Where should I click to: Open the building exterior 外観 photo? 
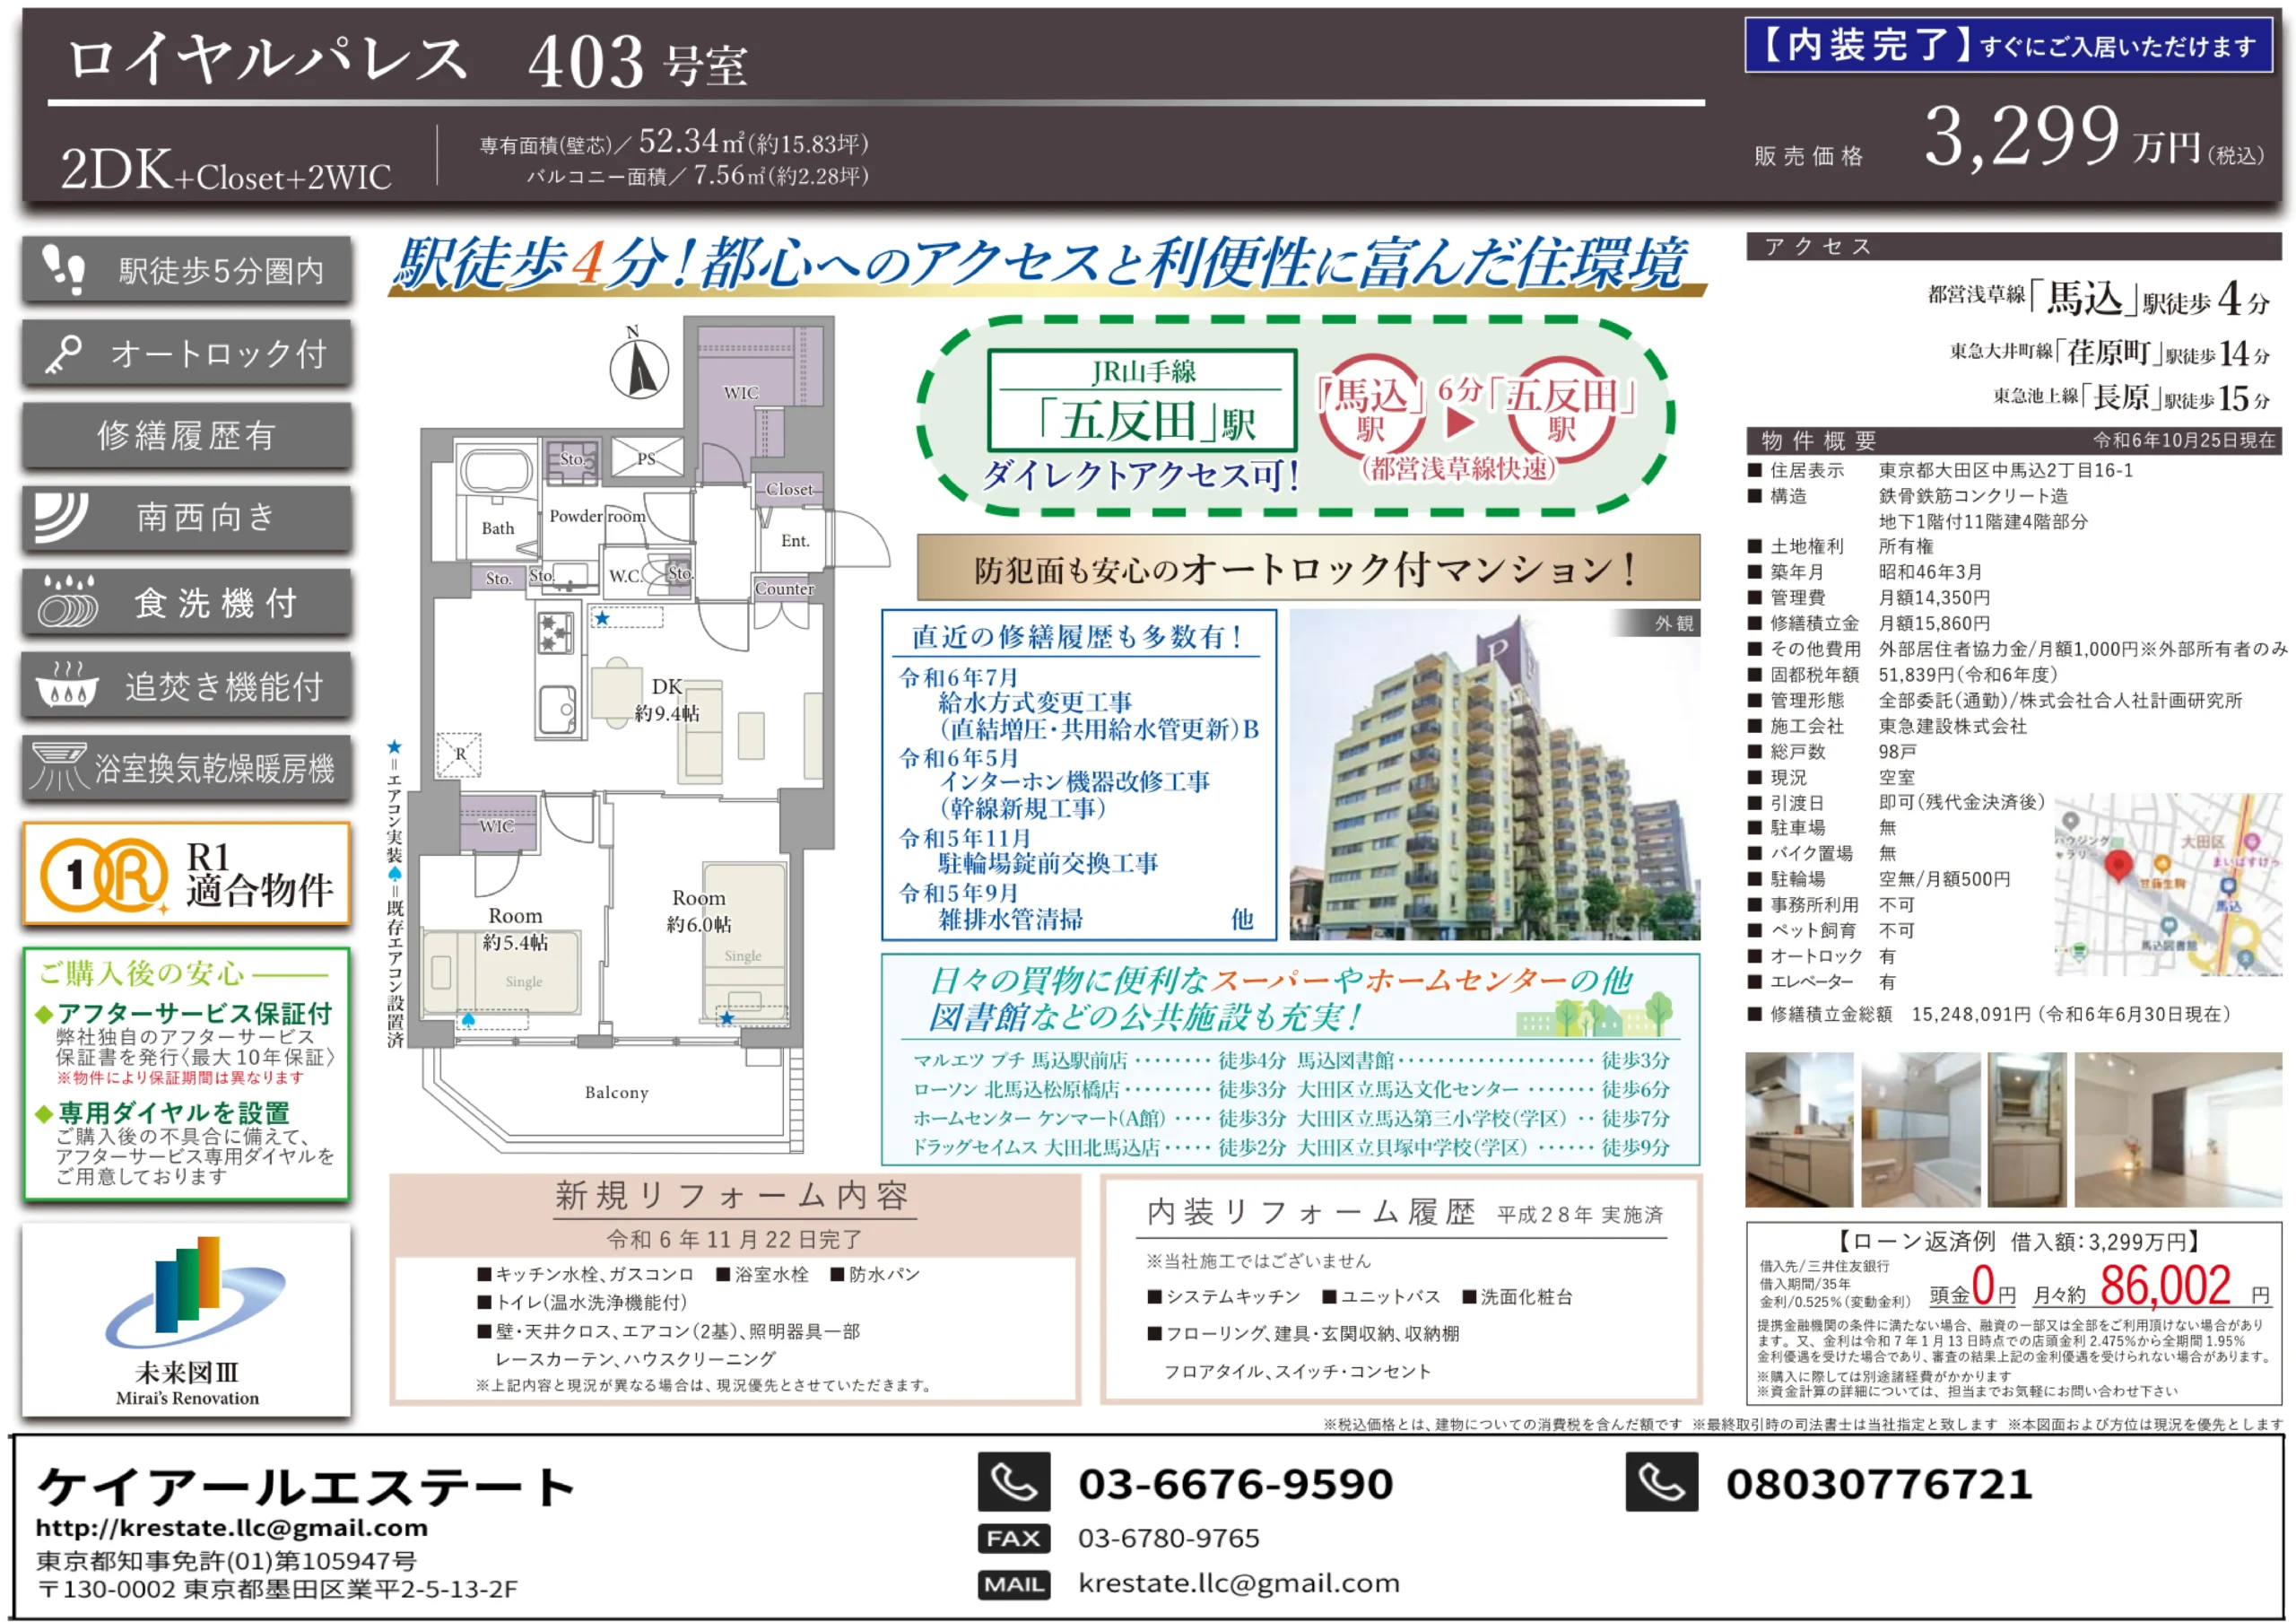pyautogui.click(x=1495, y=775)
